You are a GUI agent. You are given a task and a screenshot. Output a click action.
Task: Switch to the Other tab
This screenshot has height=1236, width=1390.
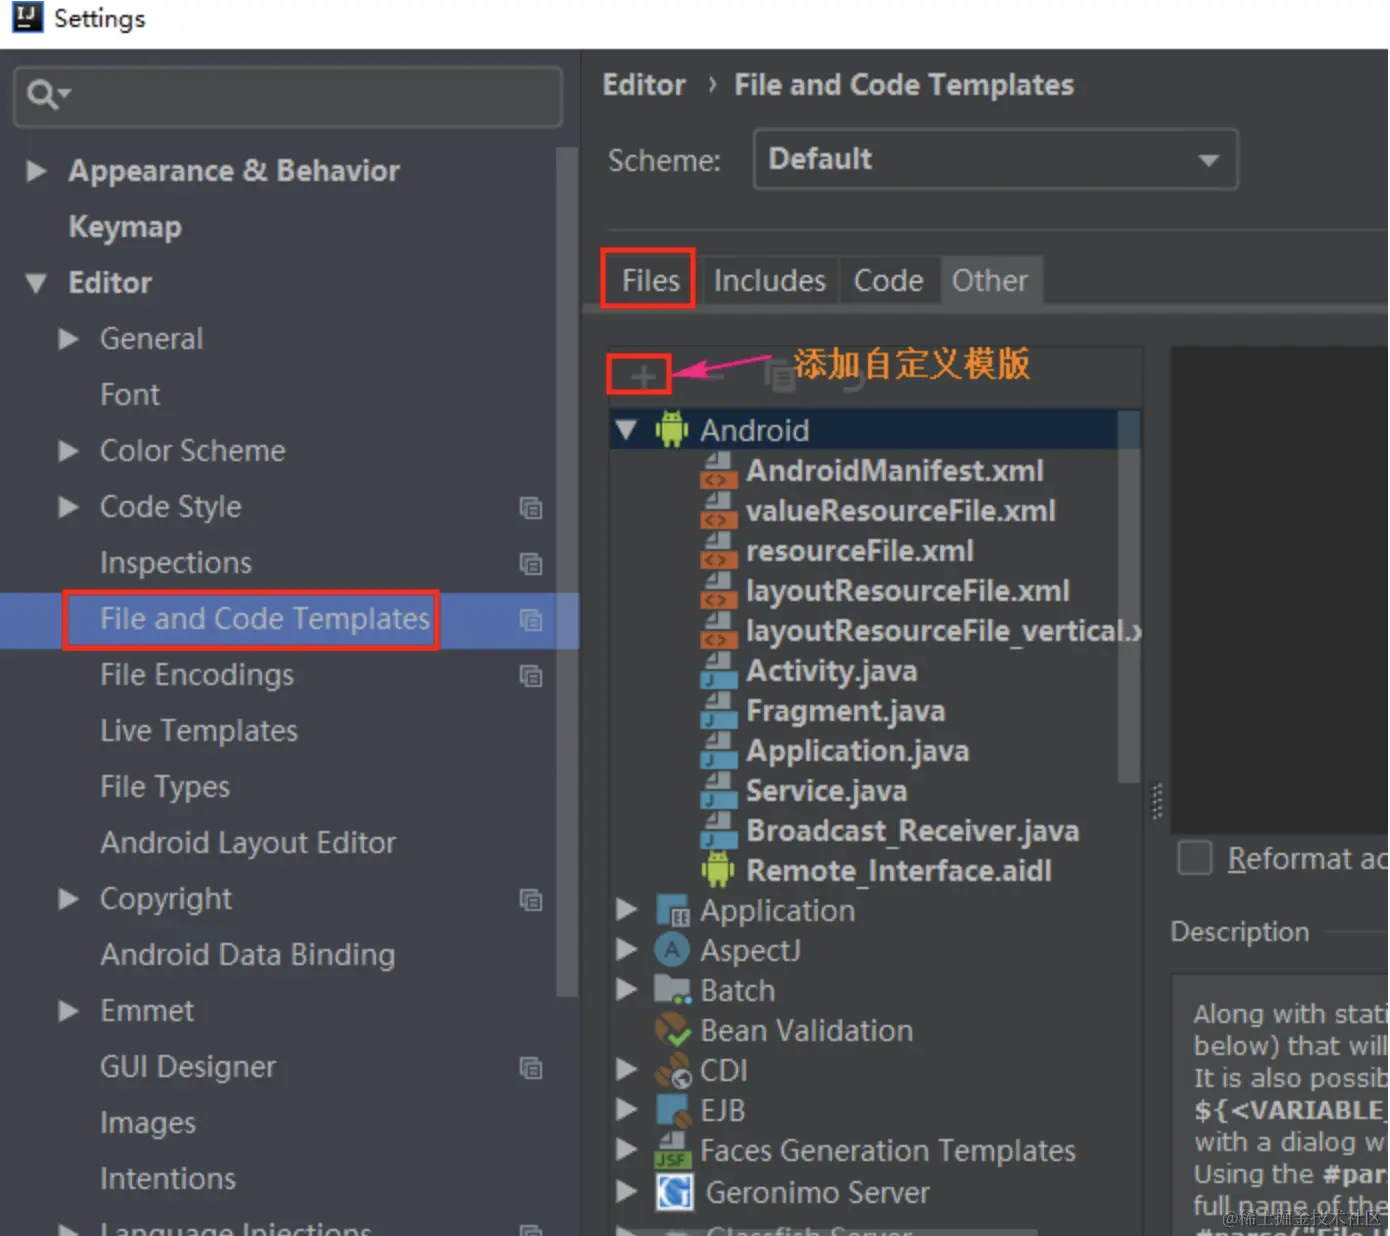pyautogui.click(x=989, y=280)
